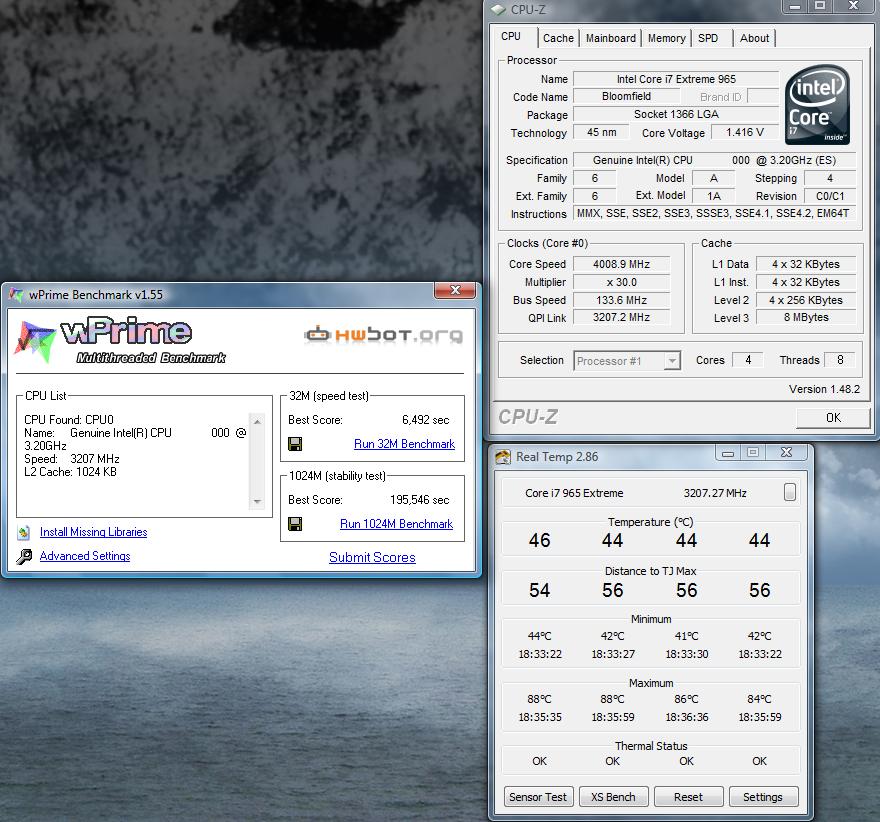Viewport: 880px width, 822px height.
Task: Click the Threads value 8 in CPU-Z
Action: 840,360
